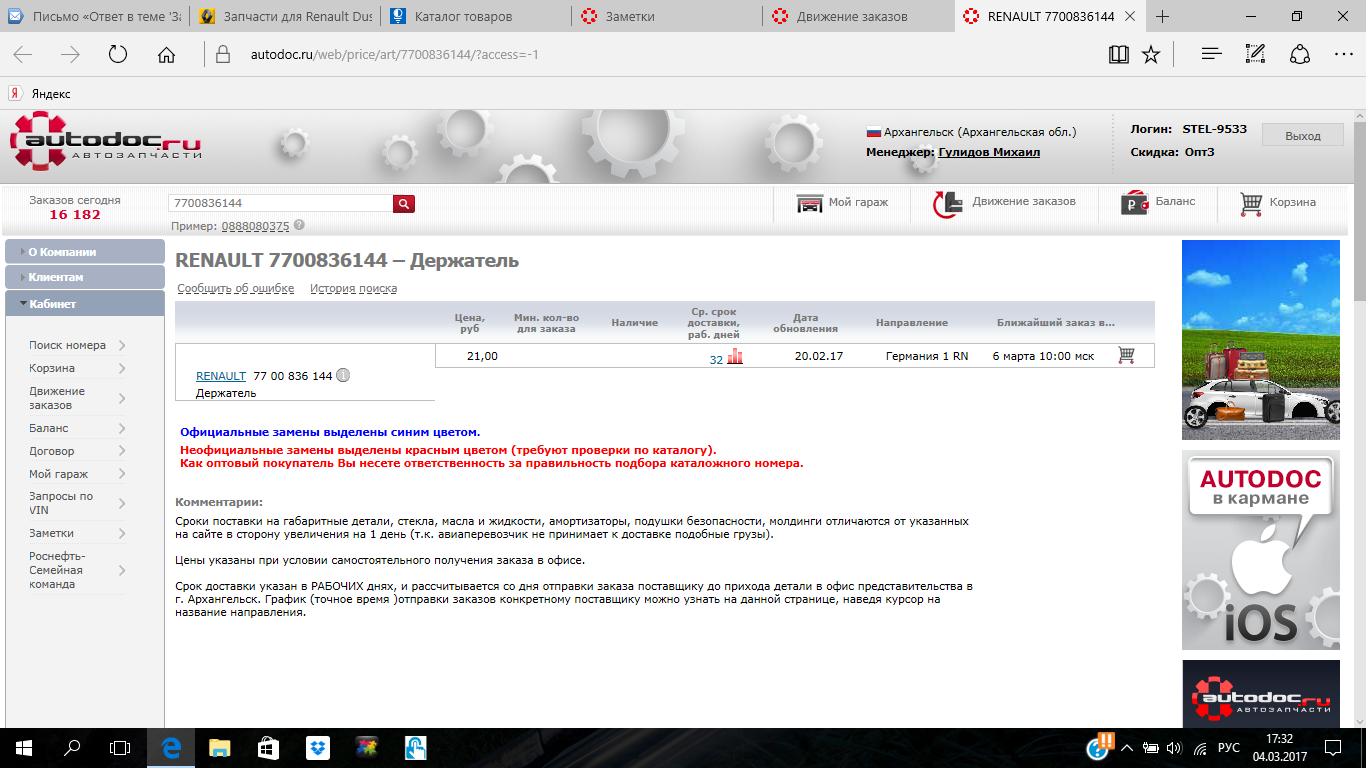Click the 21,00 price cell

tap(482, 356)
